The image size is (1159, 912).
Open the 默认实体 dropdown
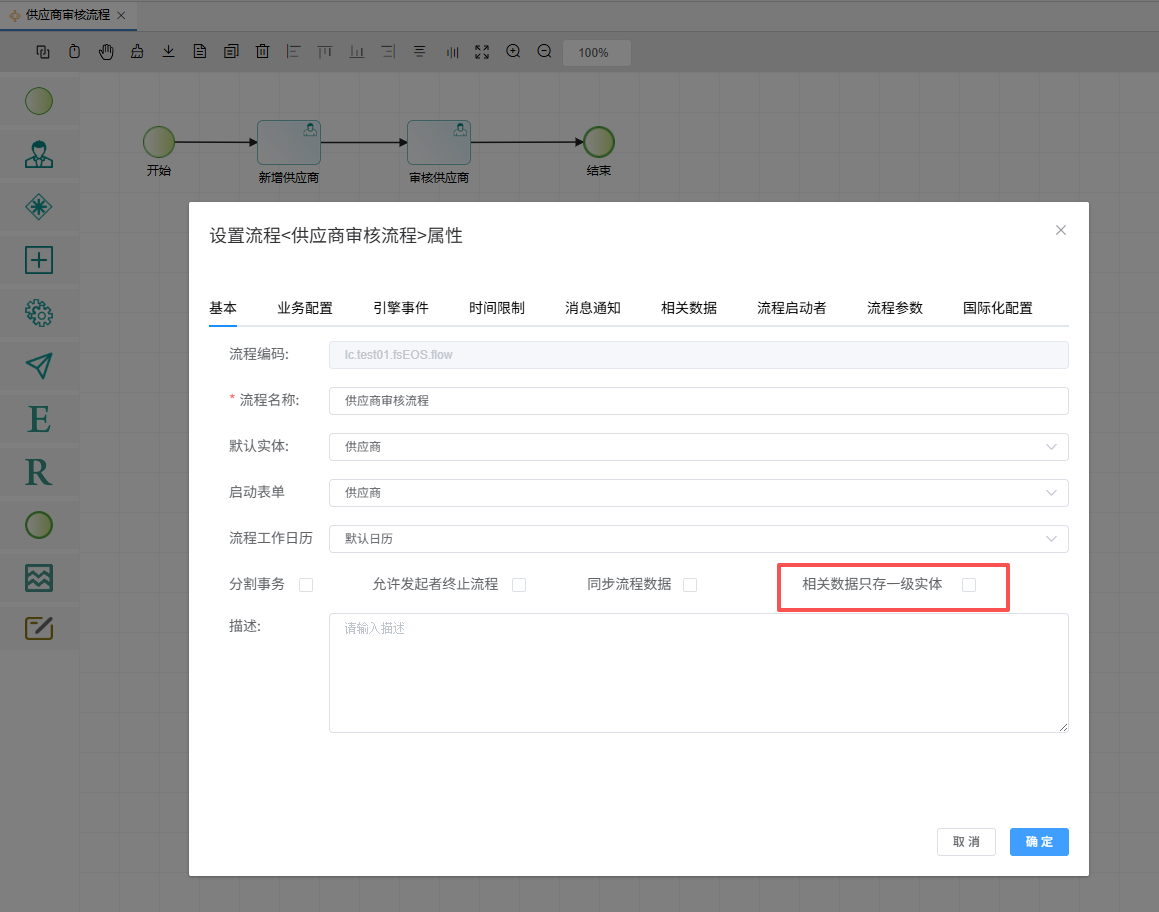point(698,447)
